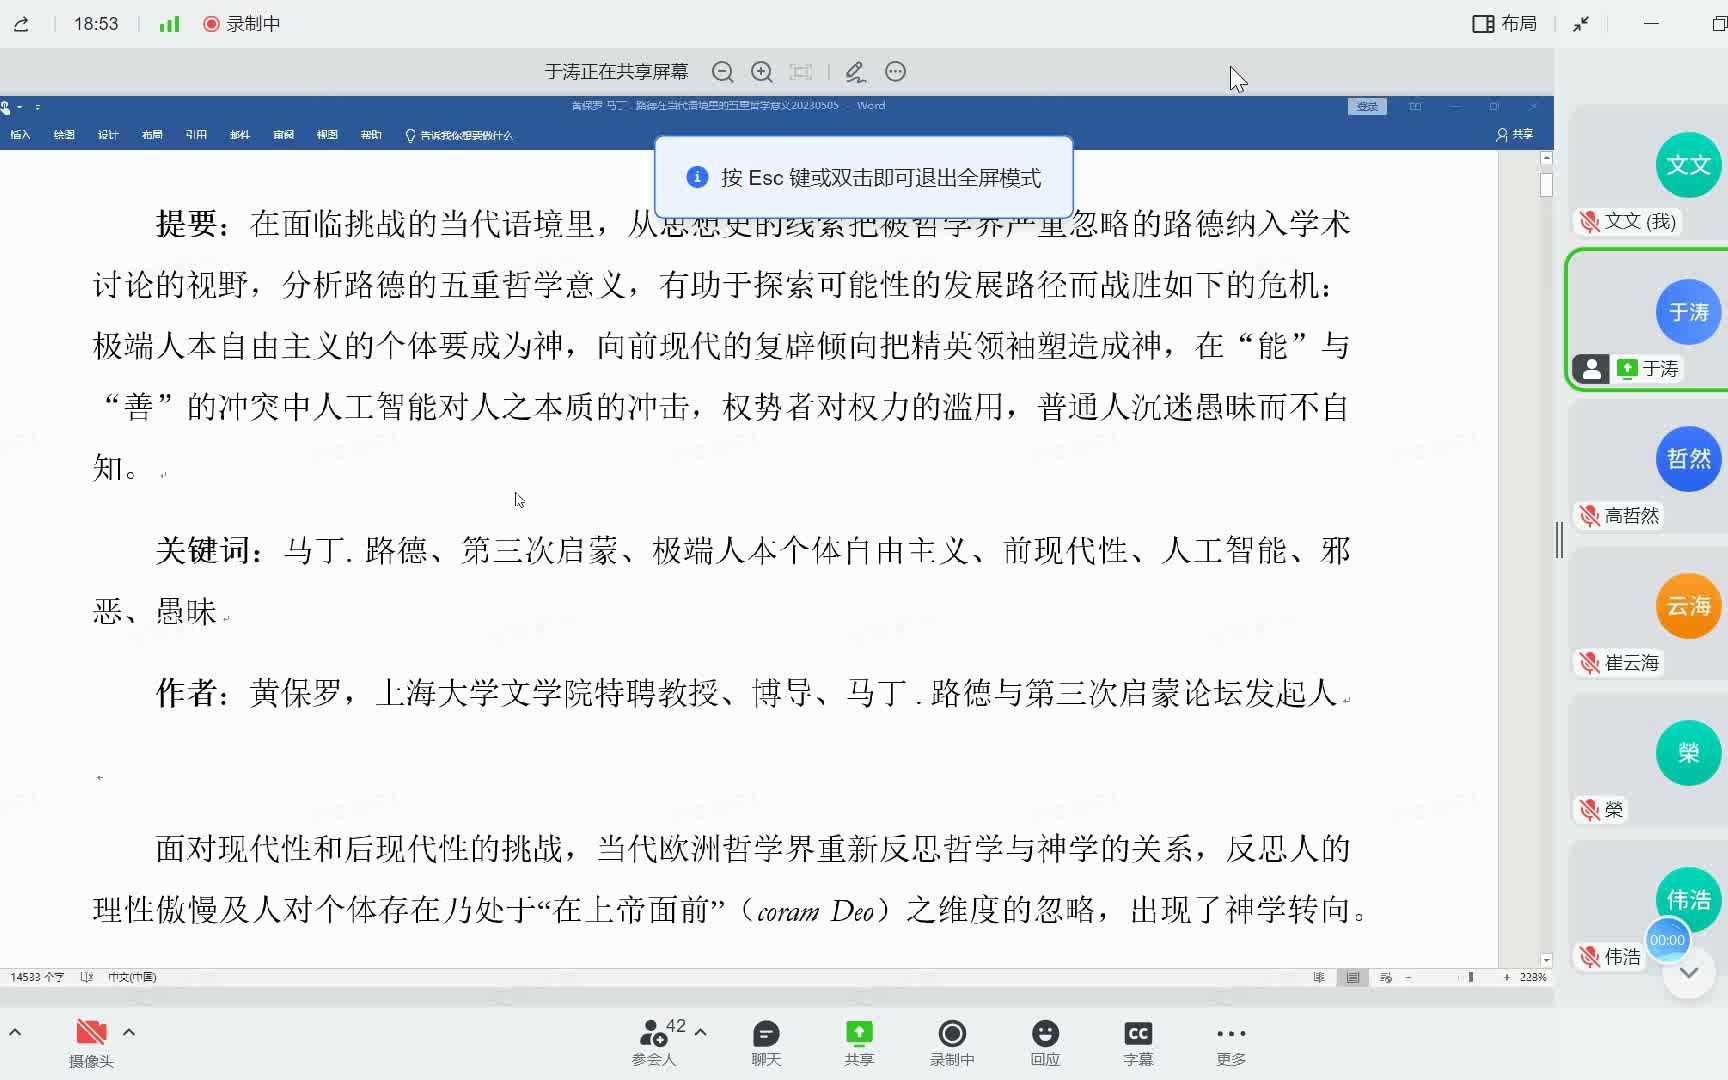Click the zoom out minus in Word
Image resolution: width=1728 pixels, height=1080 pixels.
(1408, 977)
